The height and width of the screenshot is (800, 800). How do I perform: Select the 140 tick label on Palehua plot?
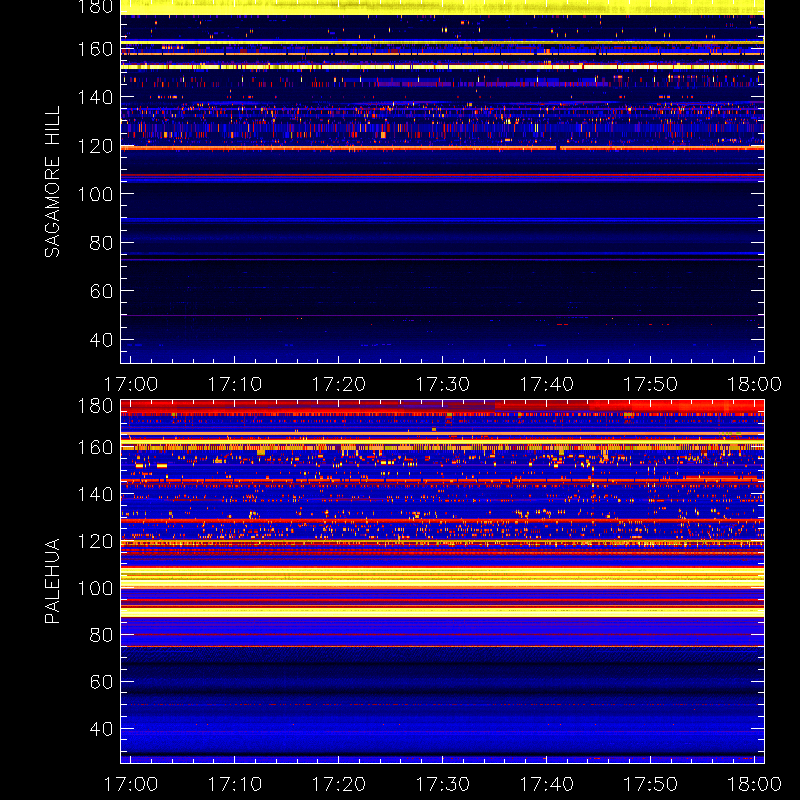[x=95, y=494]
